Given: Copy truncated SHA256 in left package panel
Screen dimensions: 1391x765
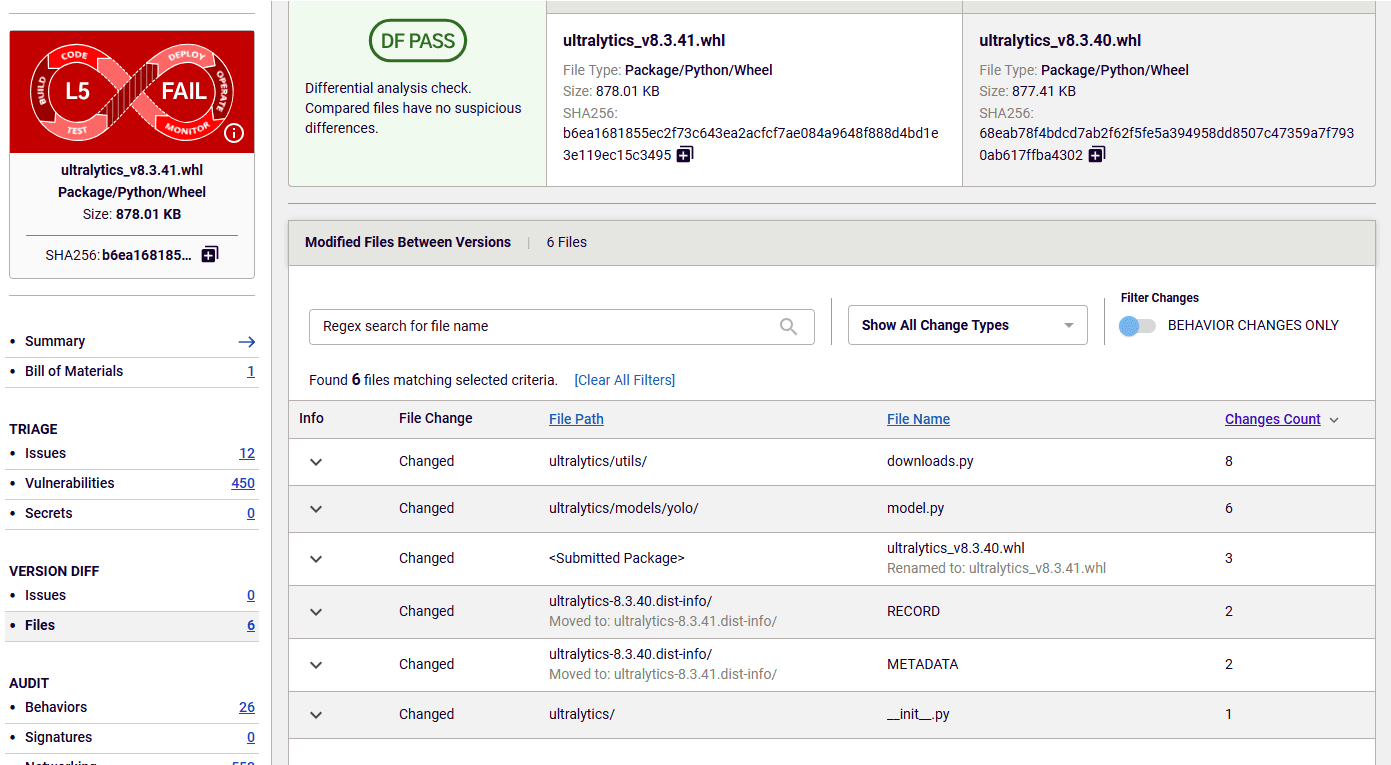Looking at the screenshot, I should tap(209, 254).
